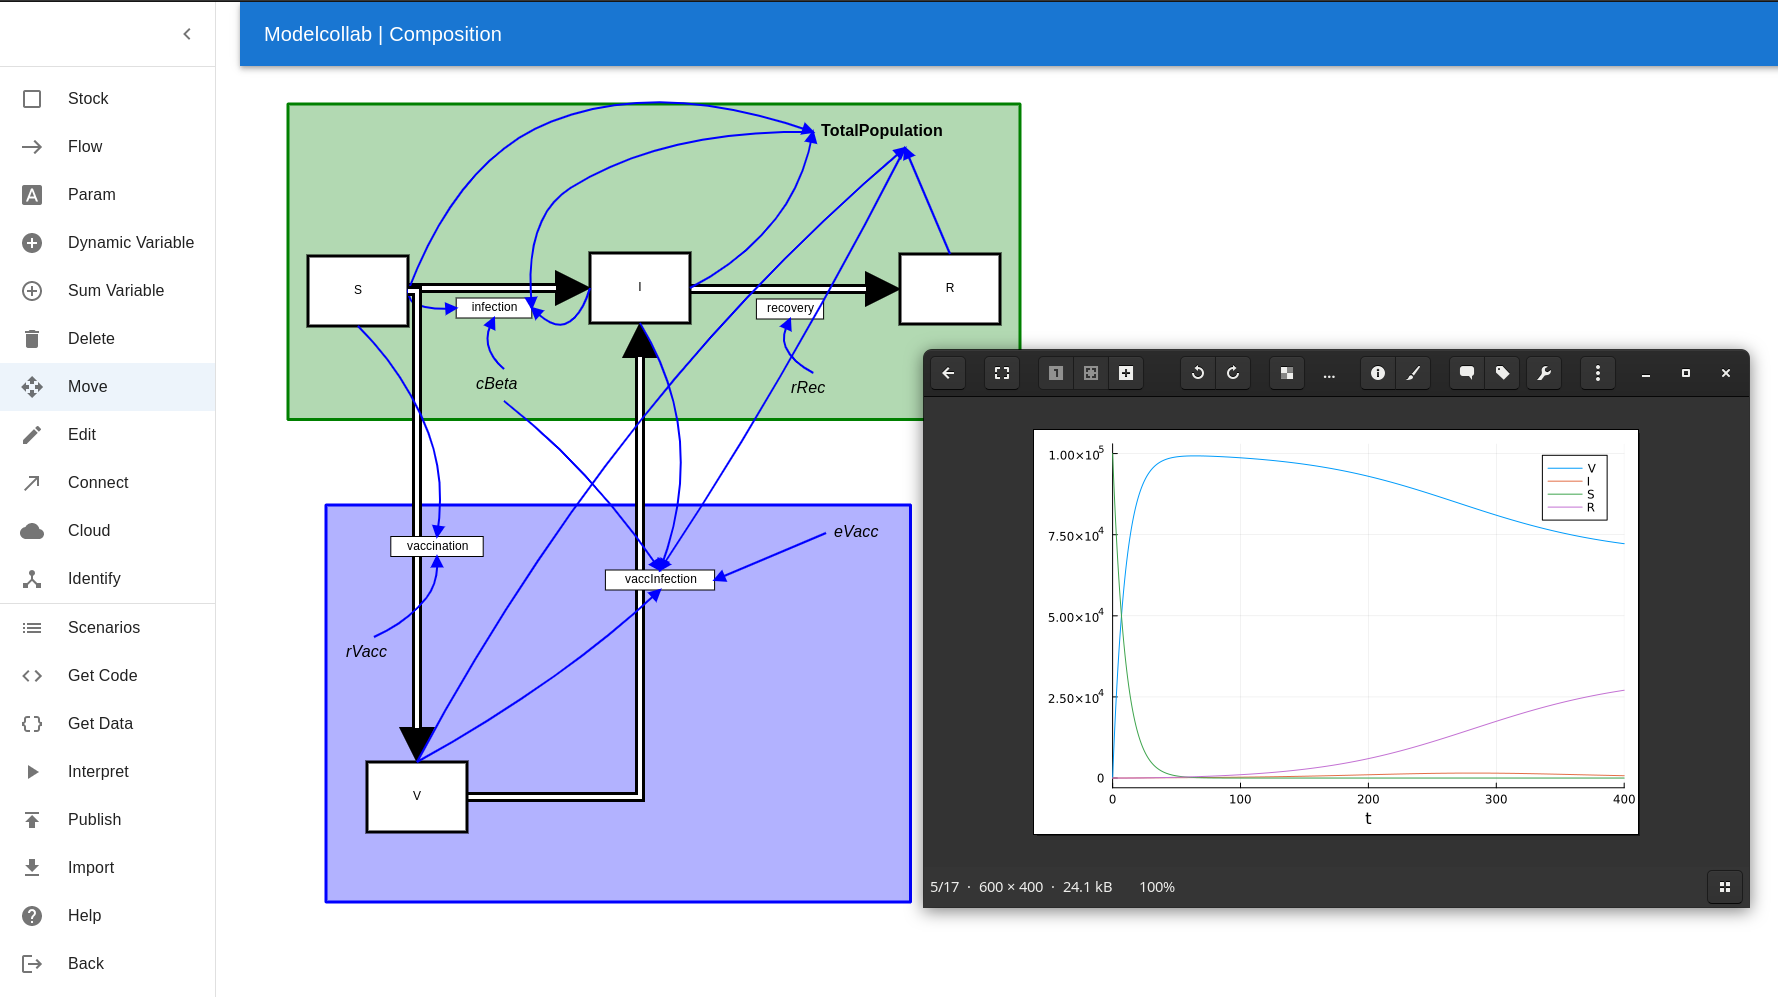This screenshot has width=1778, height=997.
Task: Pick the Sum Variable tool
Action: point(115,290)
